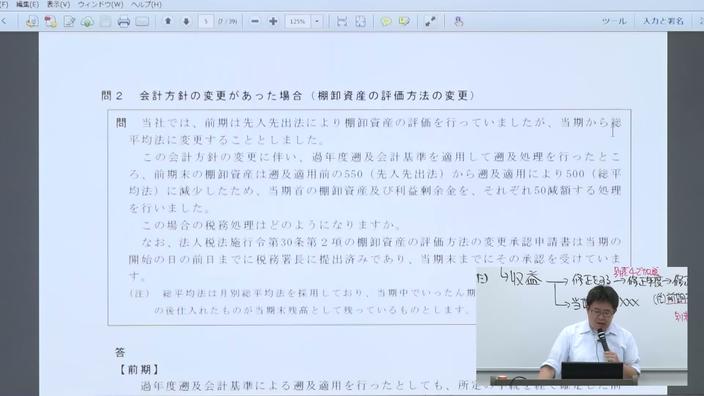Open the 入力と署名 pane
Screen dimensions: 704x396
(x=663, y=21)
